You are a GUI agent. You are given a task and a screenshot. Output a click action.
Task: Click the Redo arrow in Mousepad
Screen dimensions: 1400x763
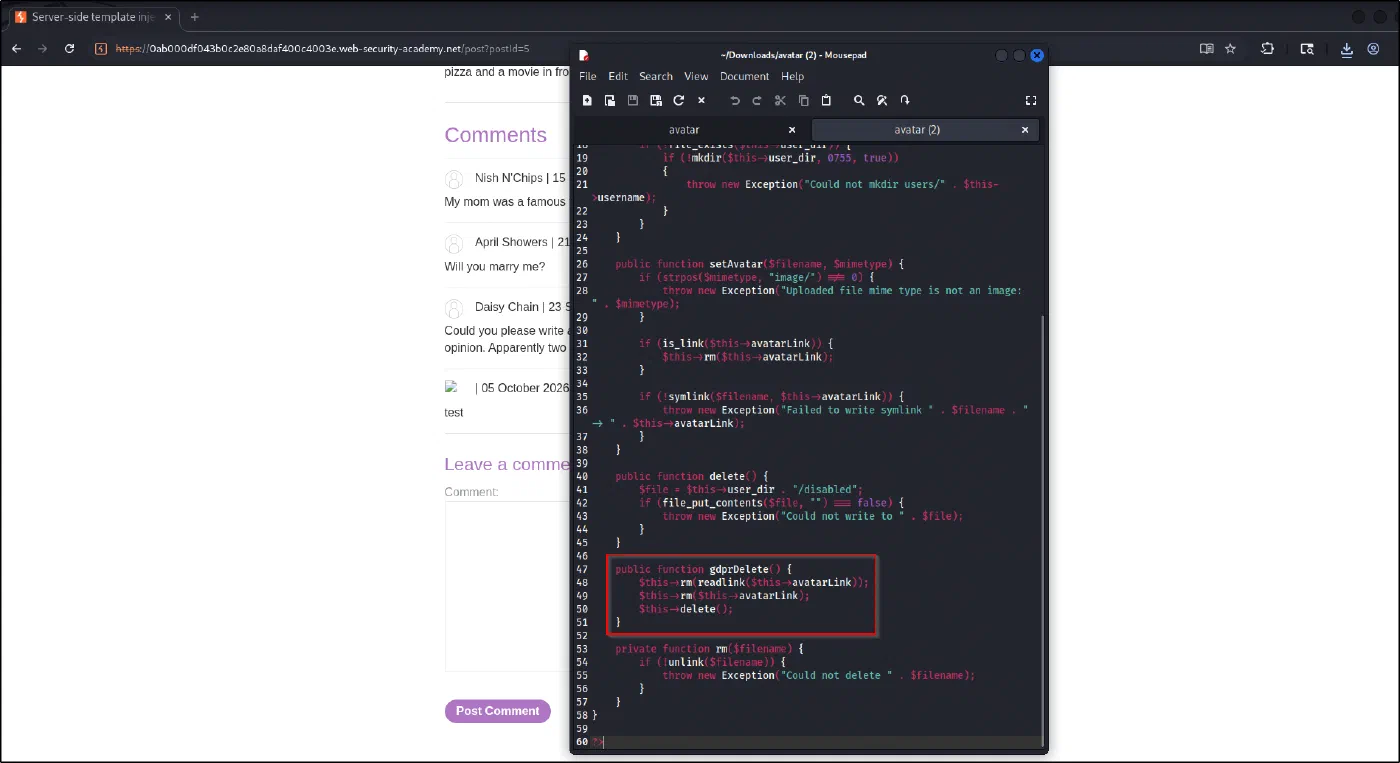757,100
